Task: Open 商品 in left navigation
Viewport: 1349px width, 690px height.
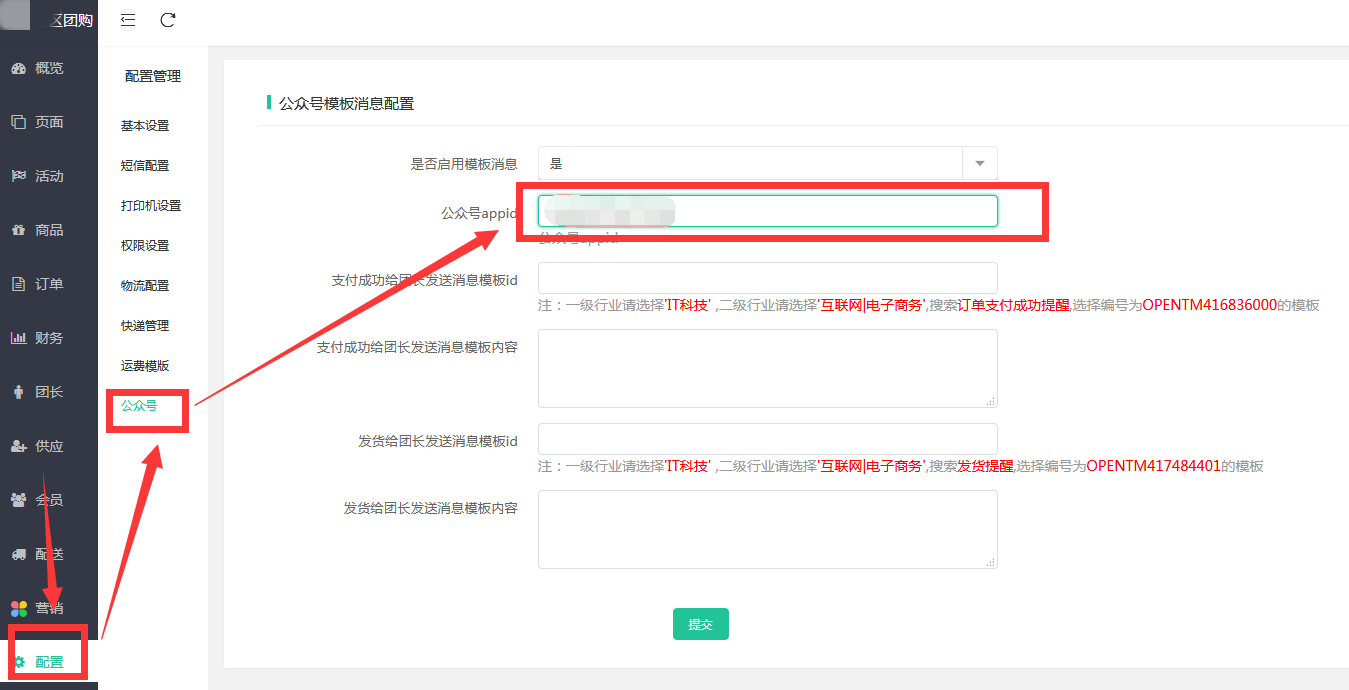Action: tap(49, 230)
